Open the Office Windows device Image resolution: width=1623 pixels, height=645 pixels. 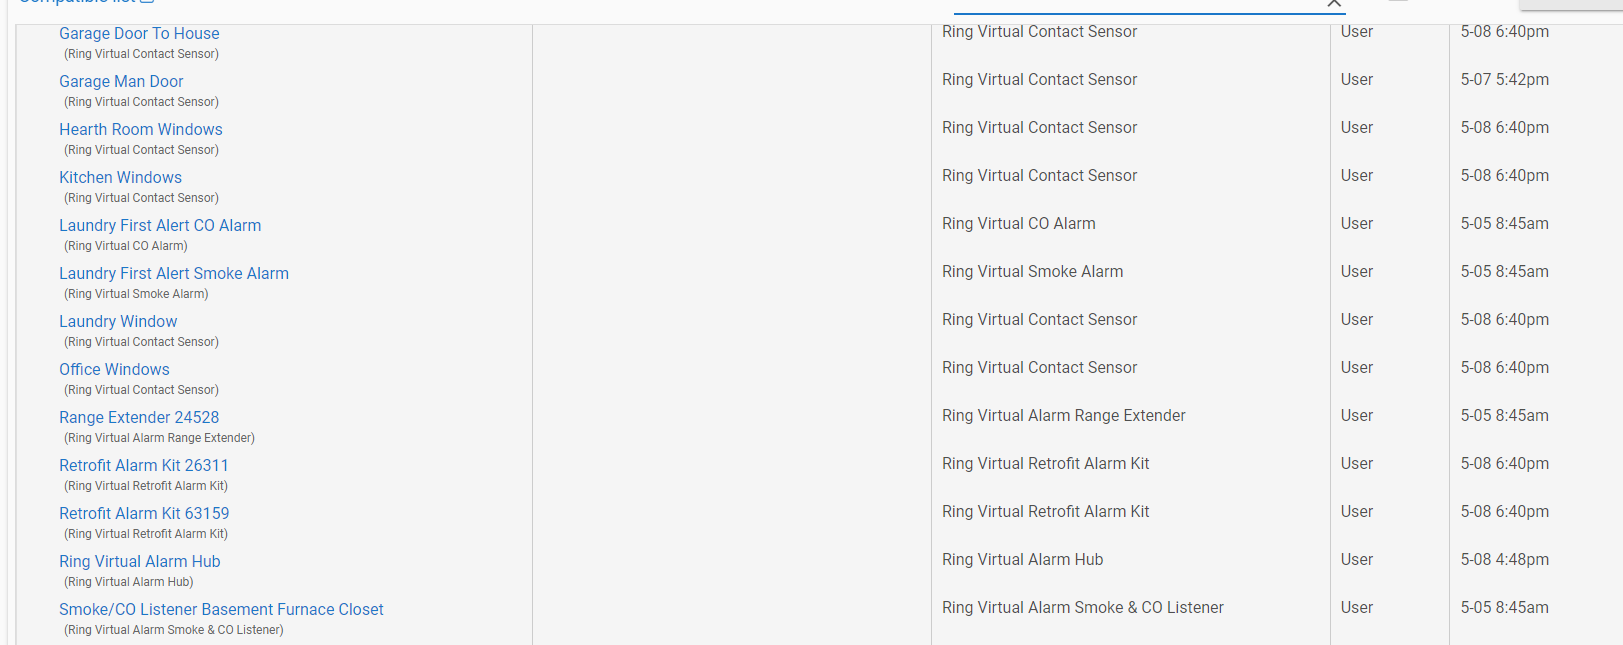(x=114, y=369)
